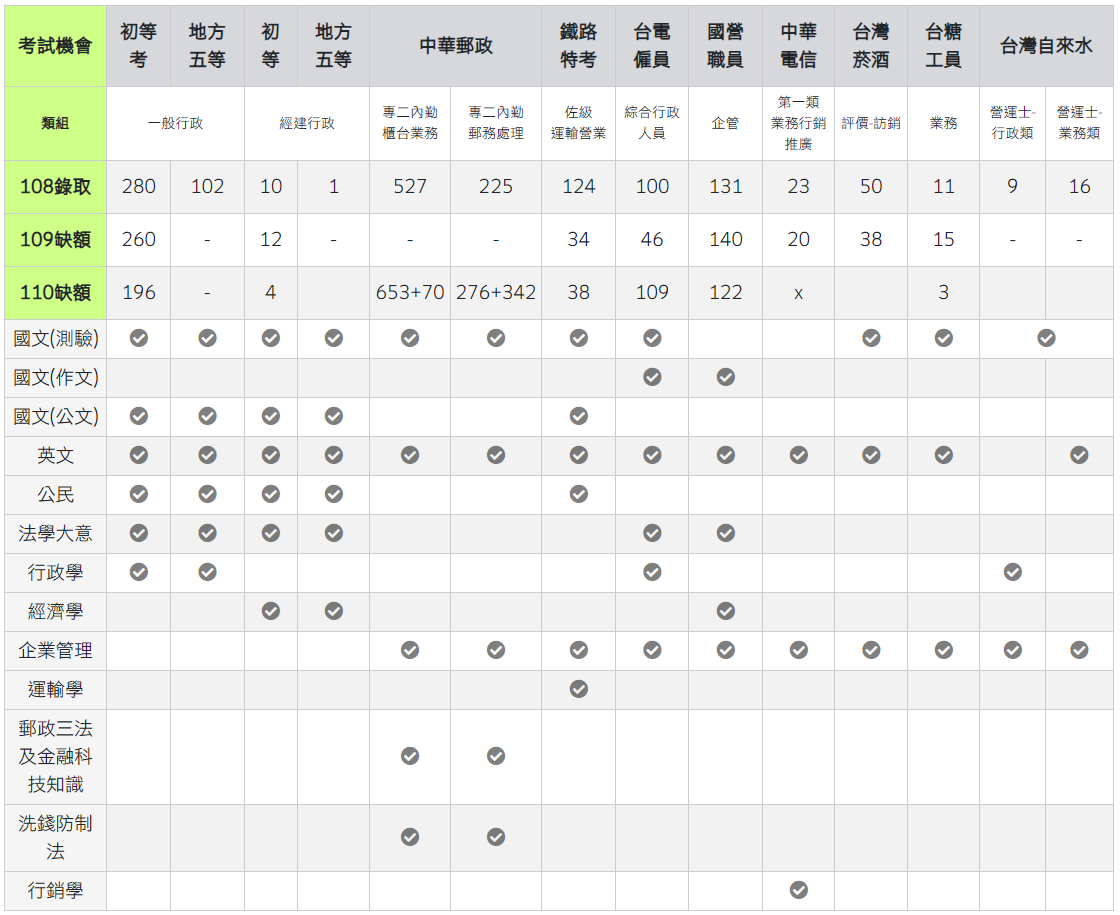1120x915 pixels.
Task: Click the 國文(測驗) row label
Action: pyautogui.click(x=55, y=339)
